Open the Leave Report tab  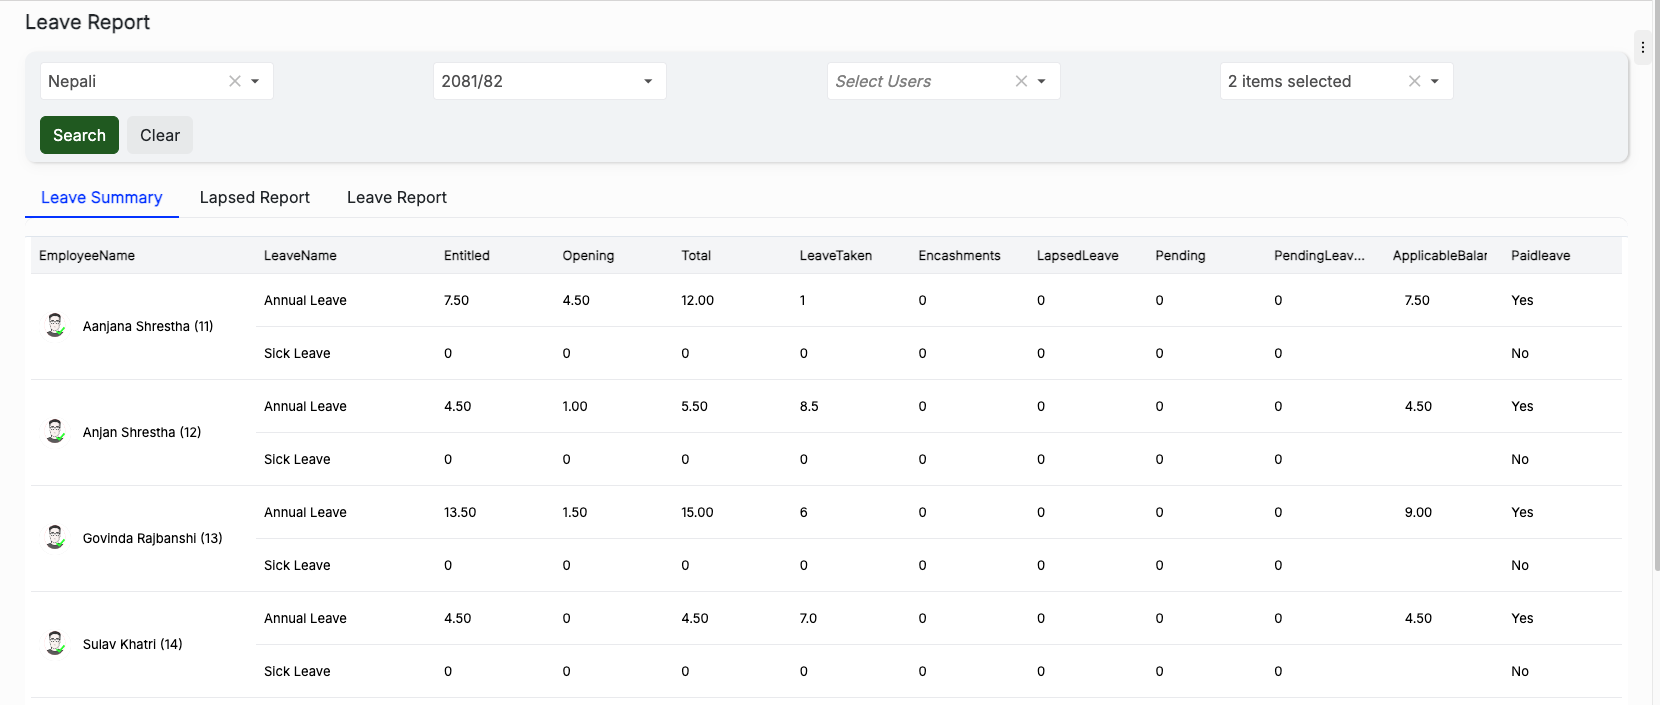tap(396, 198)
